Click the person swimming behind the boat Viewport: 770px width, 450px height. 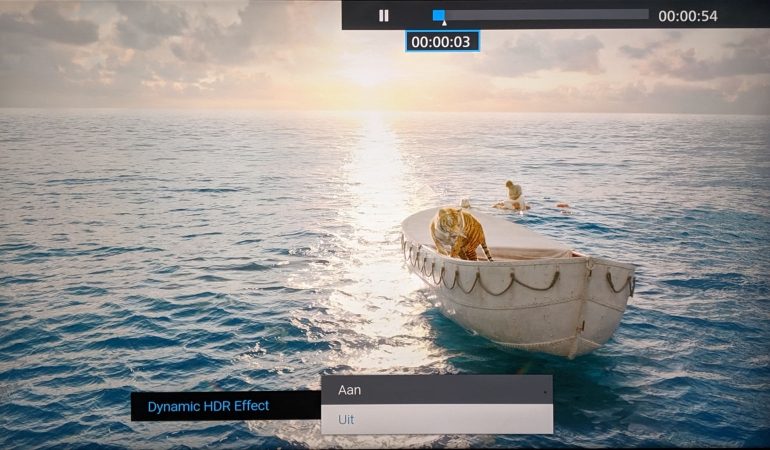click(514, 195)
